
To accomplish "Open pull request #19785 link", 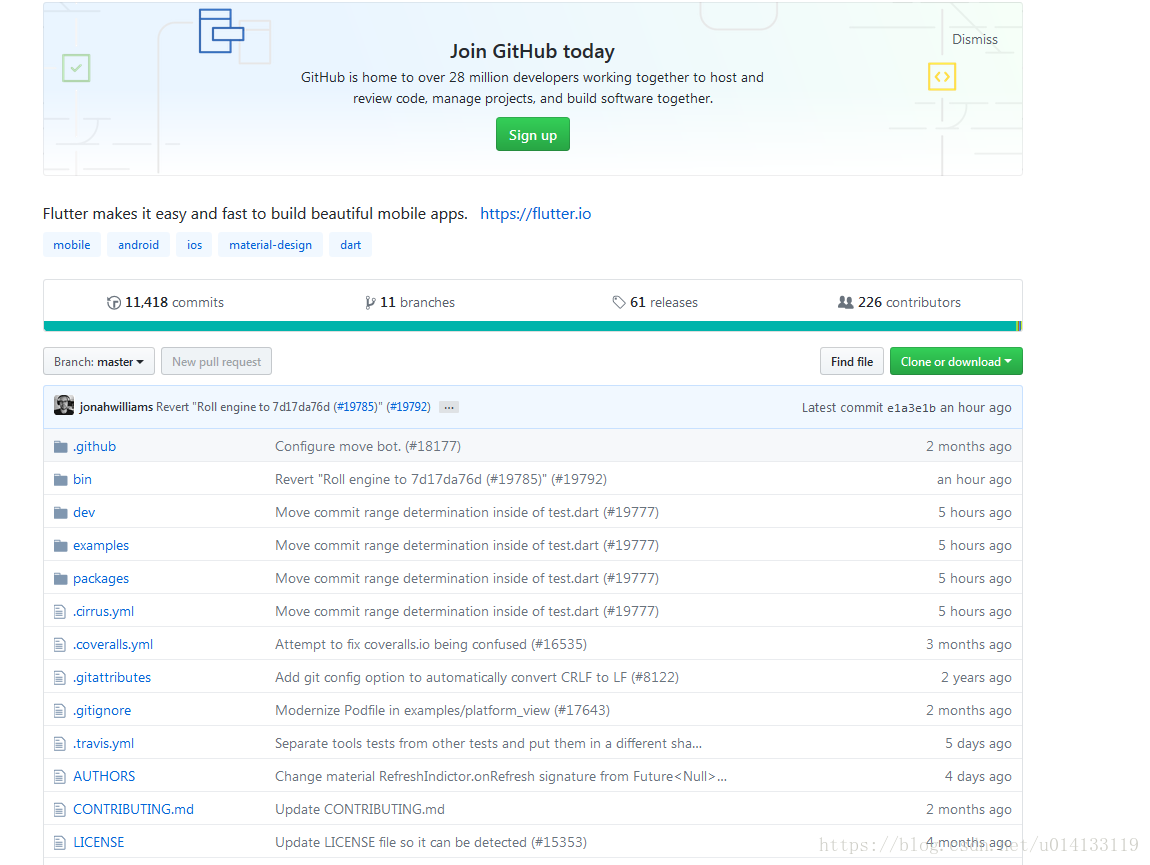I will click(356, 407).
